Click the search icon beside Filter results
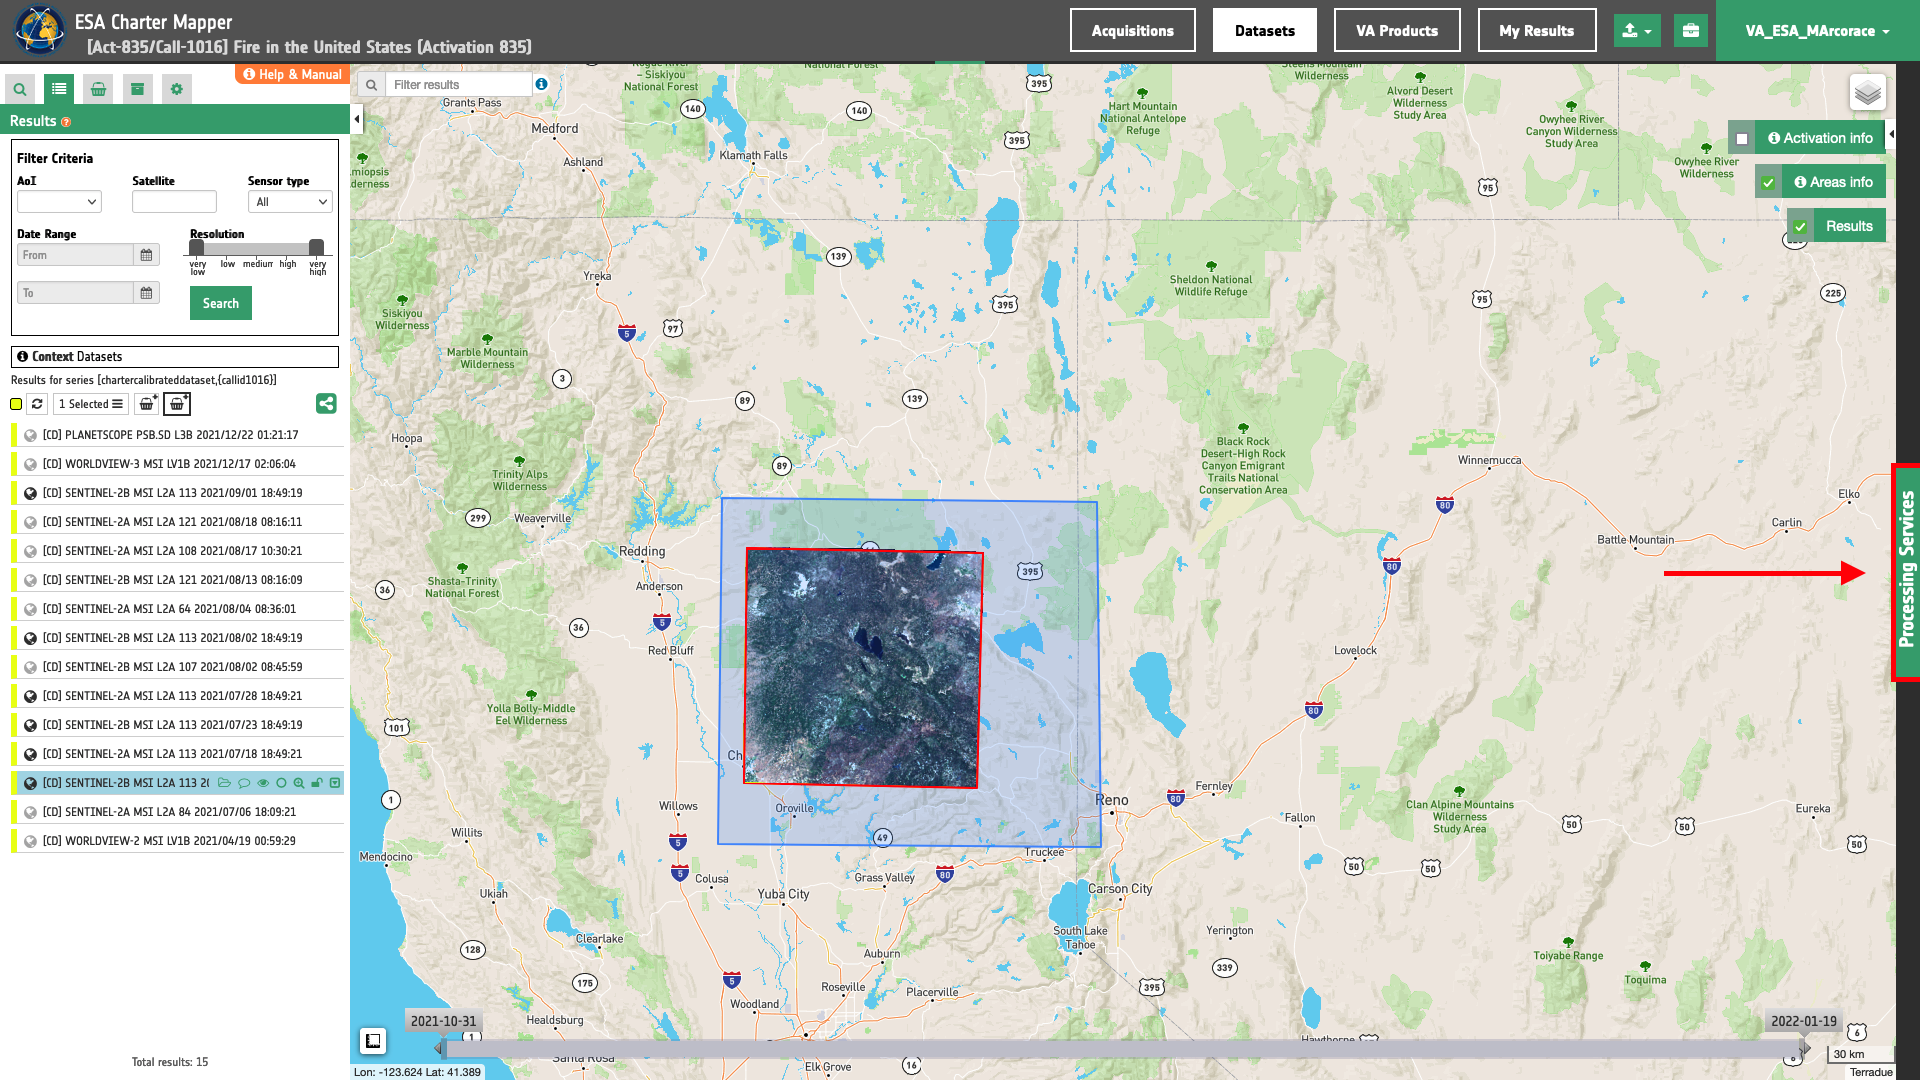Screen dimensions: 1920x1080 pos(371,85)
